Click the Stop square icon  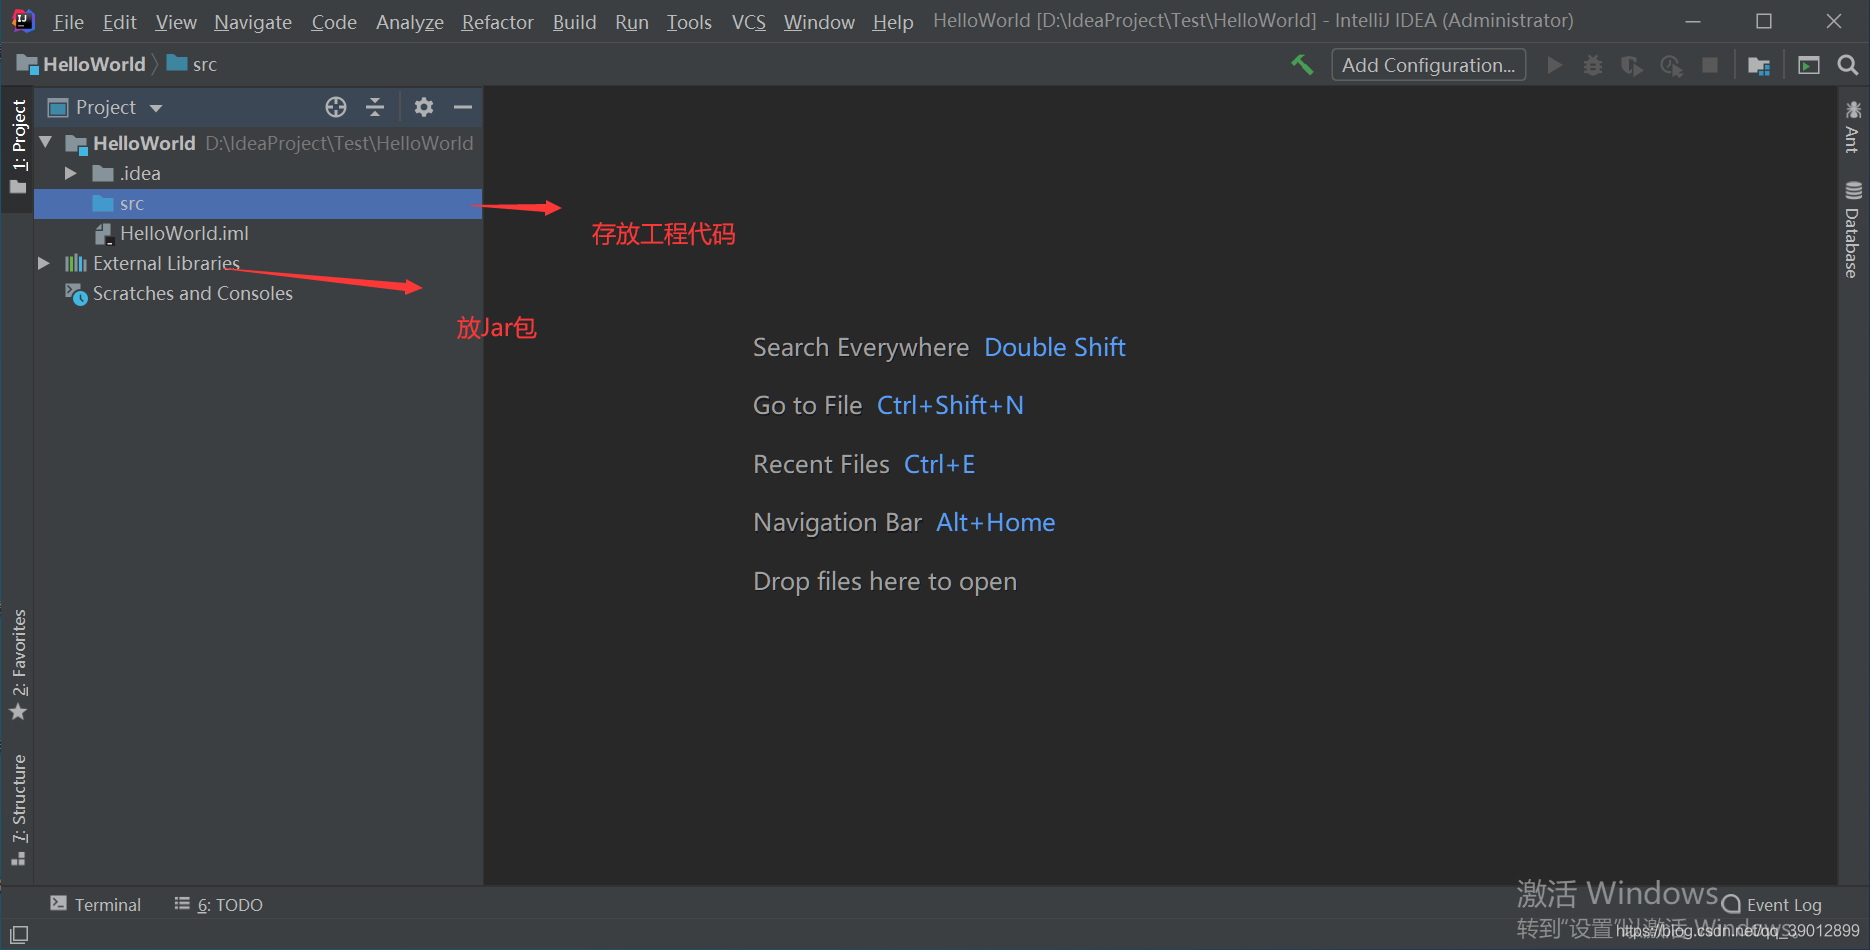click(x=1710, y=65)
